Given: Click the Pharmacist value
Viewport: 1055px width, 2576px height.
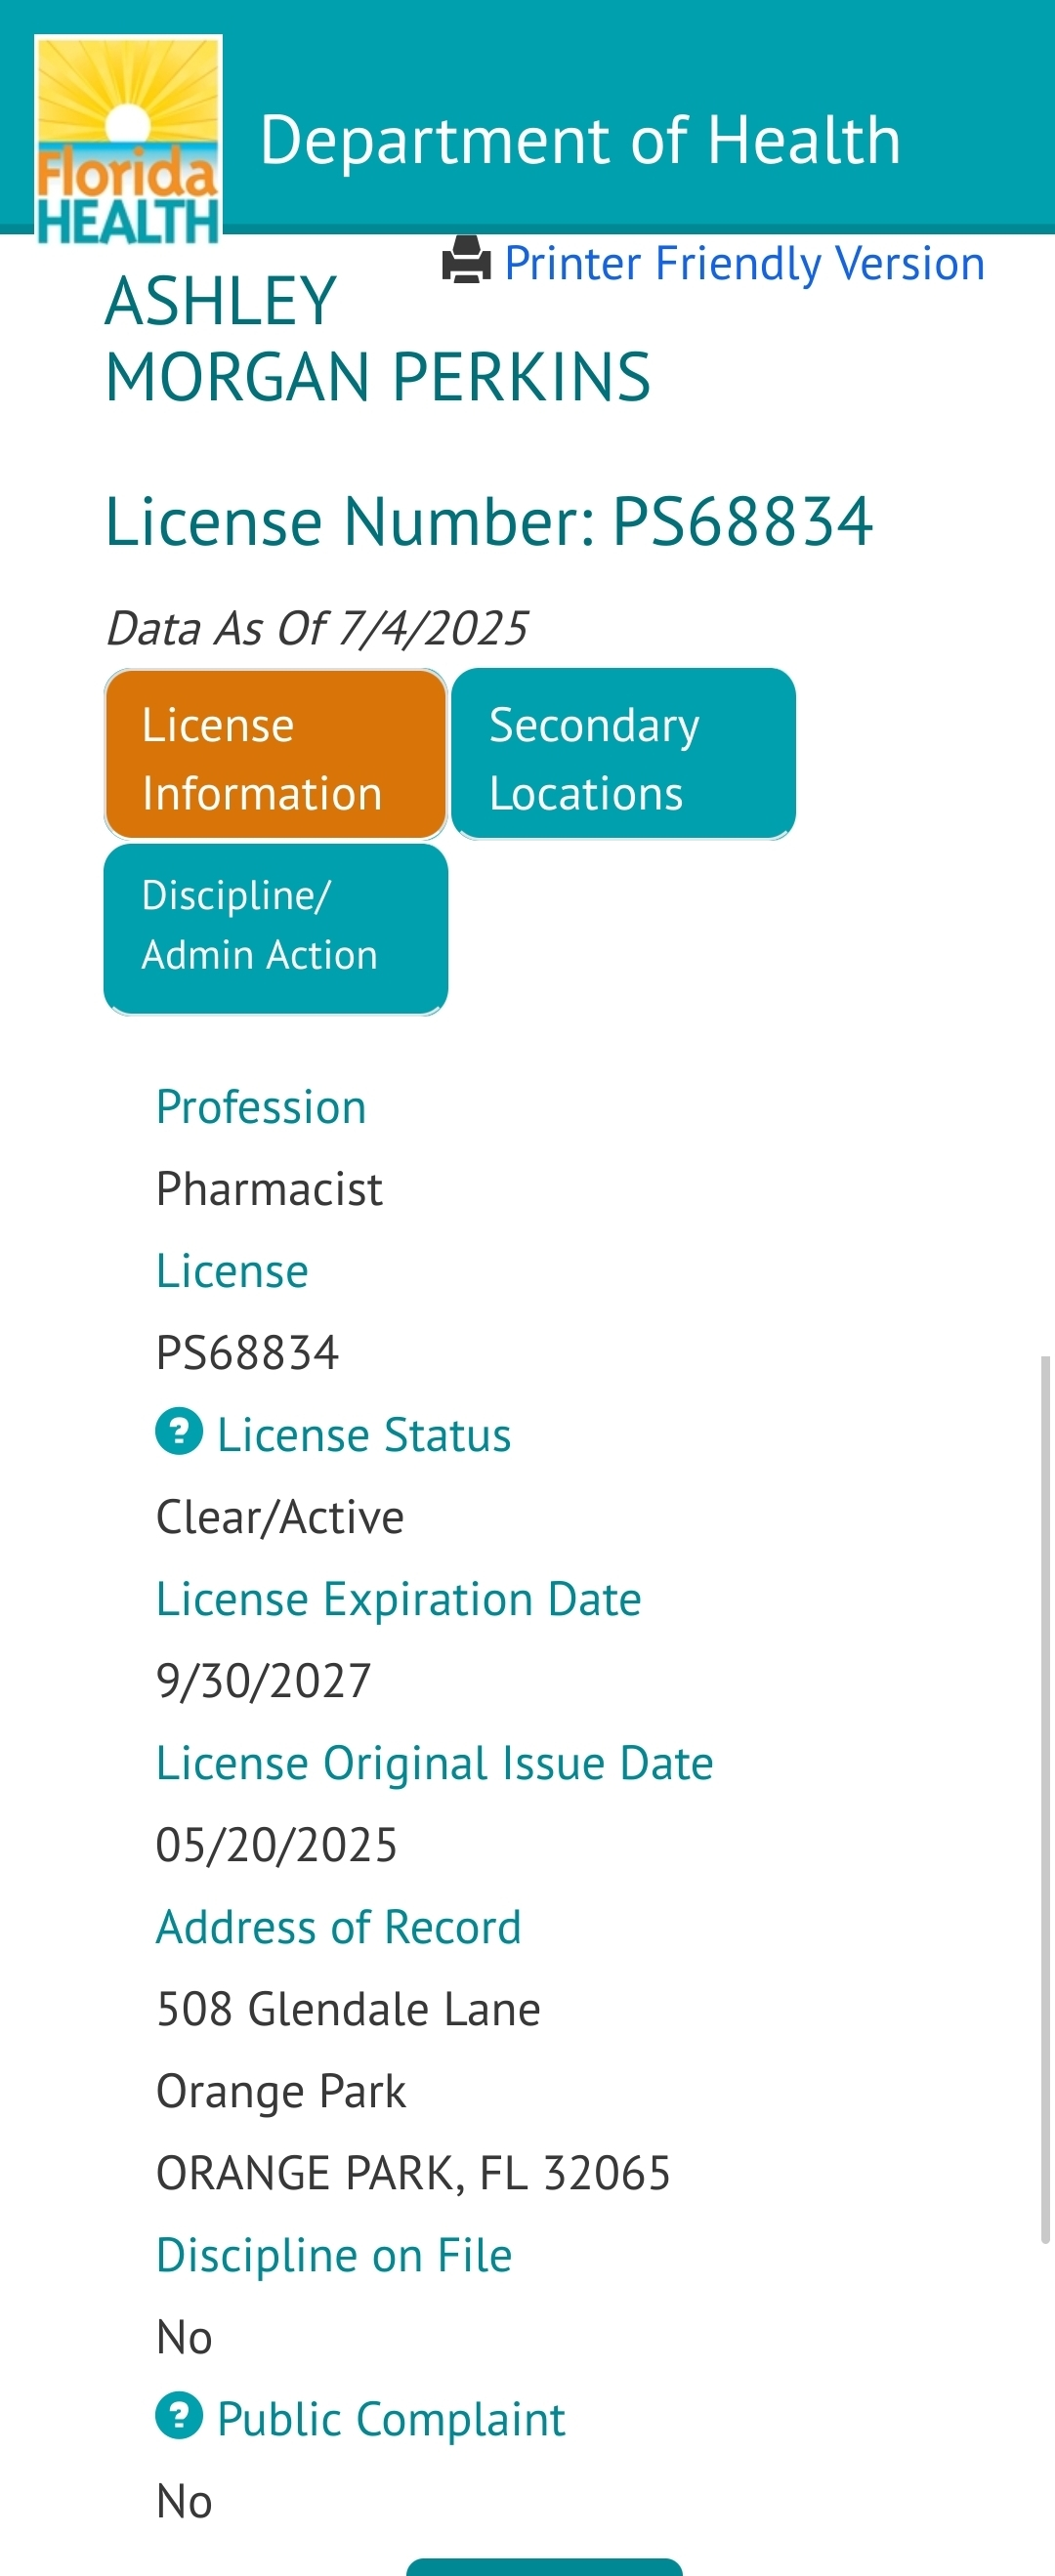Looking at the screenshot, I should (x=269, y=1189).
